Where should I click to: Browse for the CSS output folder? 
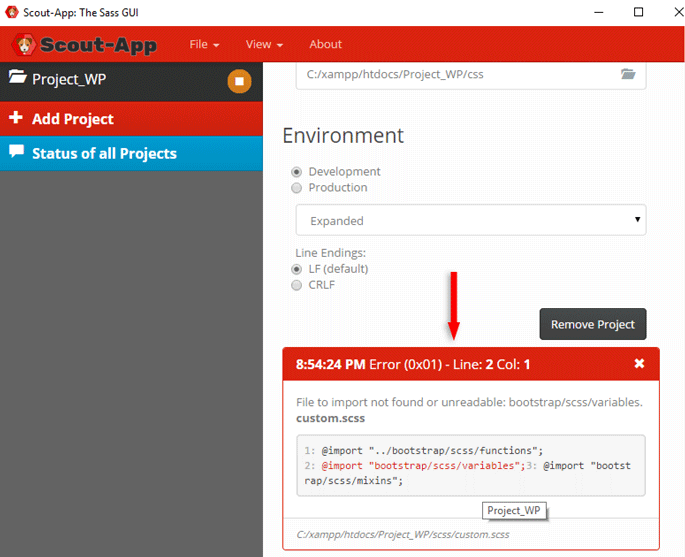(x=628, y=74)
